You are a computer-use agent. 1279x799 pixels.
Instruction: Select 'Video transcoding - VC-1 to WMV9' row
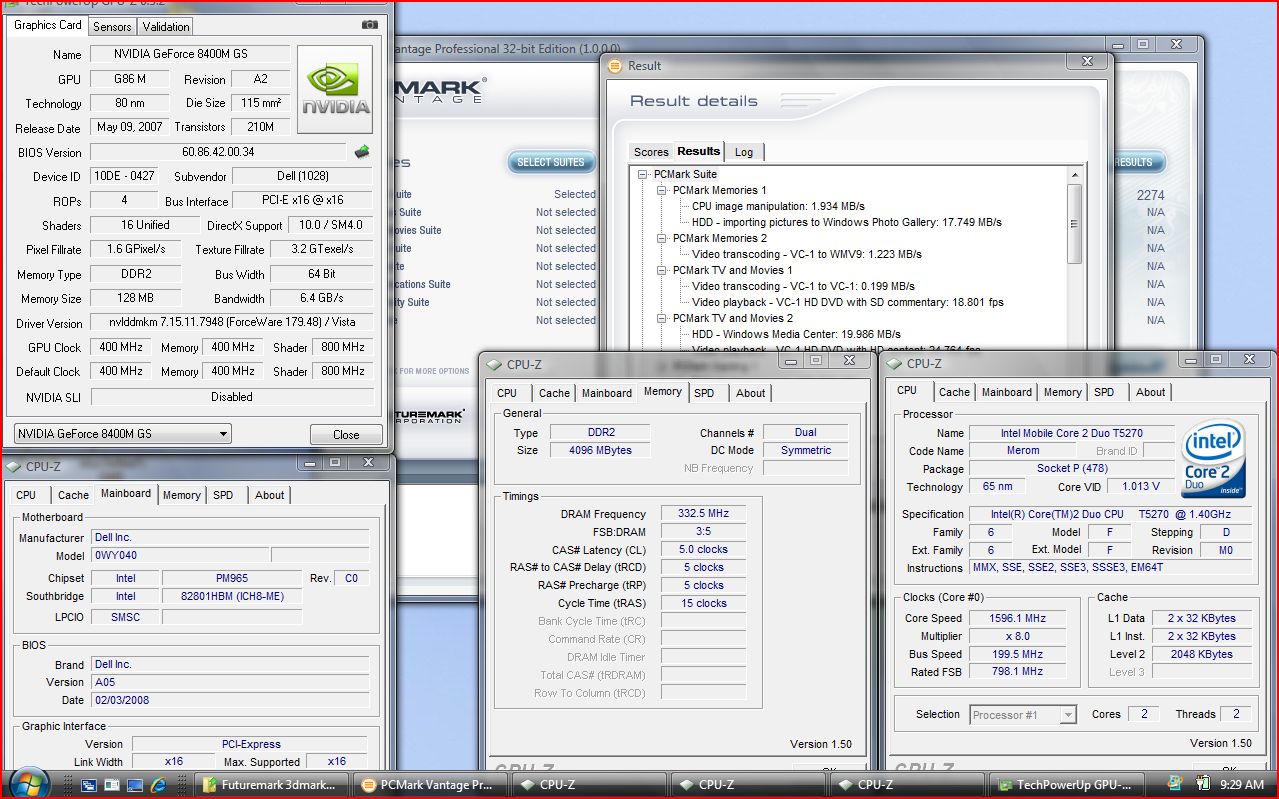[x=807, y=254]
